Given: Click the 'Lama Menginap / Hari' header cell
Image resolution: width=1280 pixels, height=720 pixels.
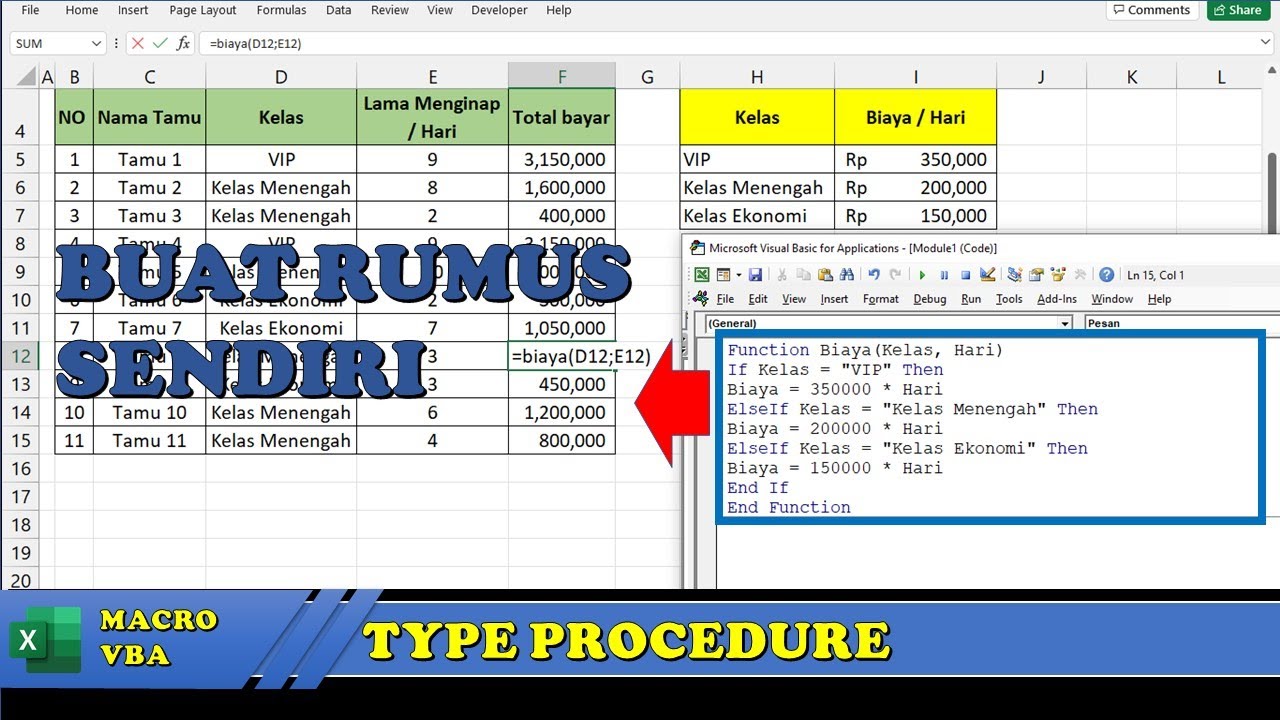Looking at the screenshot, I should [432, 117].
